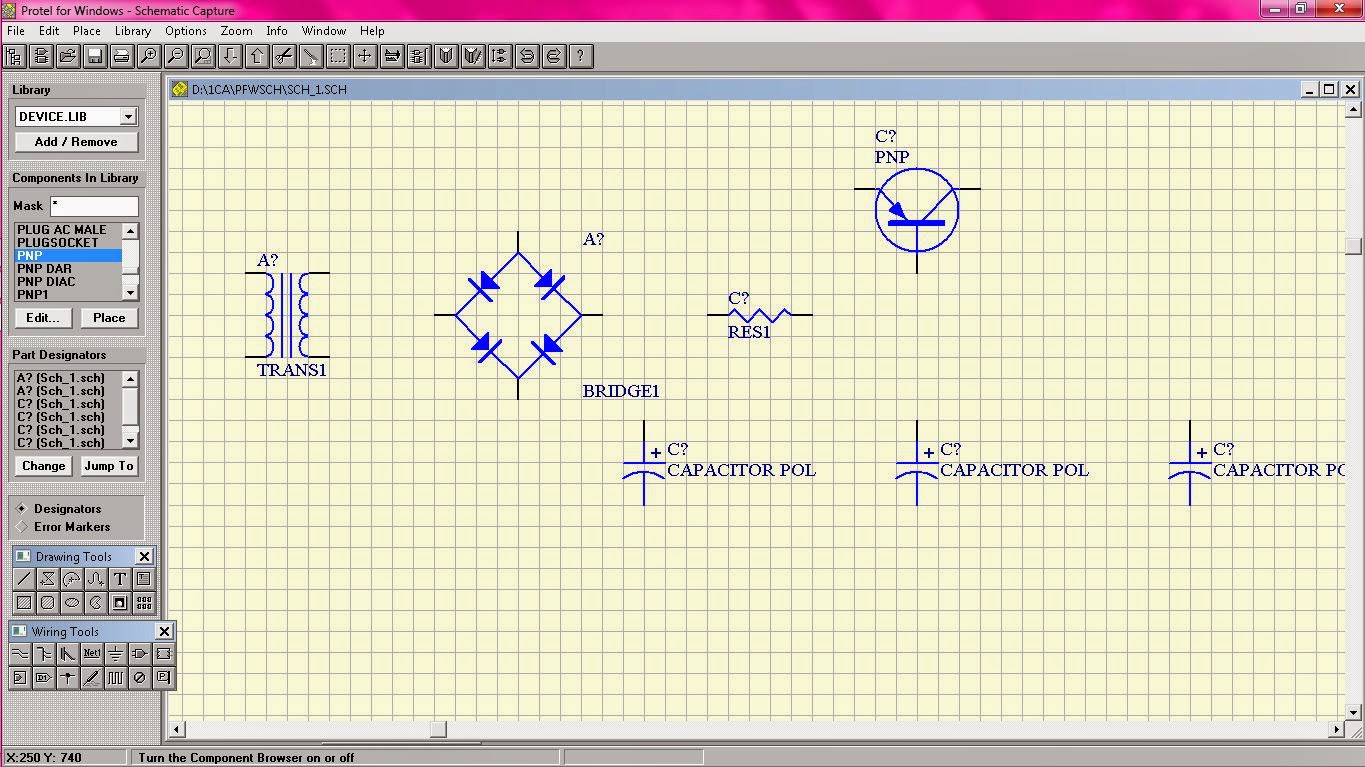Select the array paste grid tool

pyautogui.click(x=144, y=602)
